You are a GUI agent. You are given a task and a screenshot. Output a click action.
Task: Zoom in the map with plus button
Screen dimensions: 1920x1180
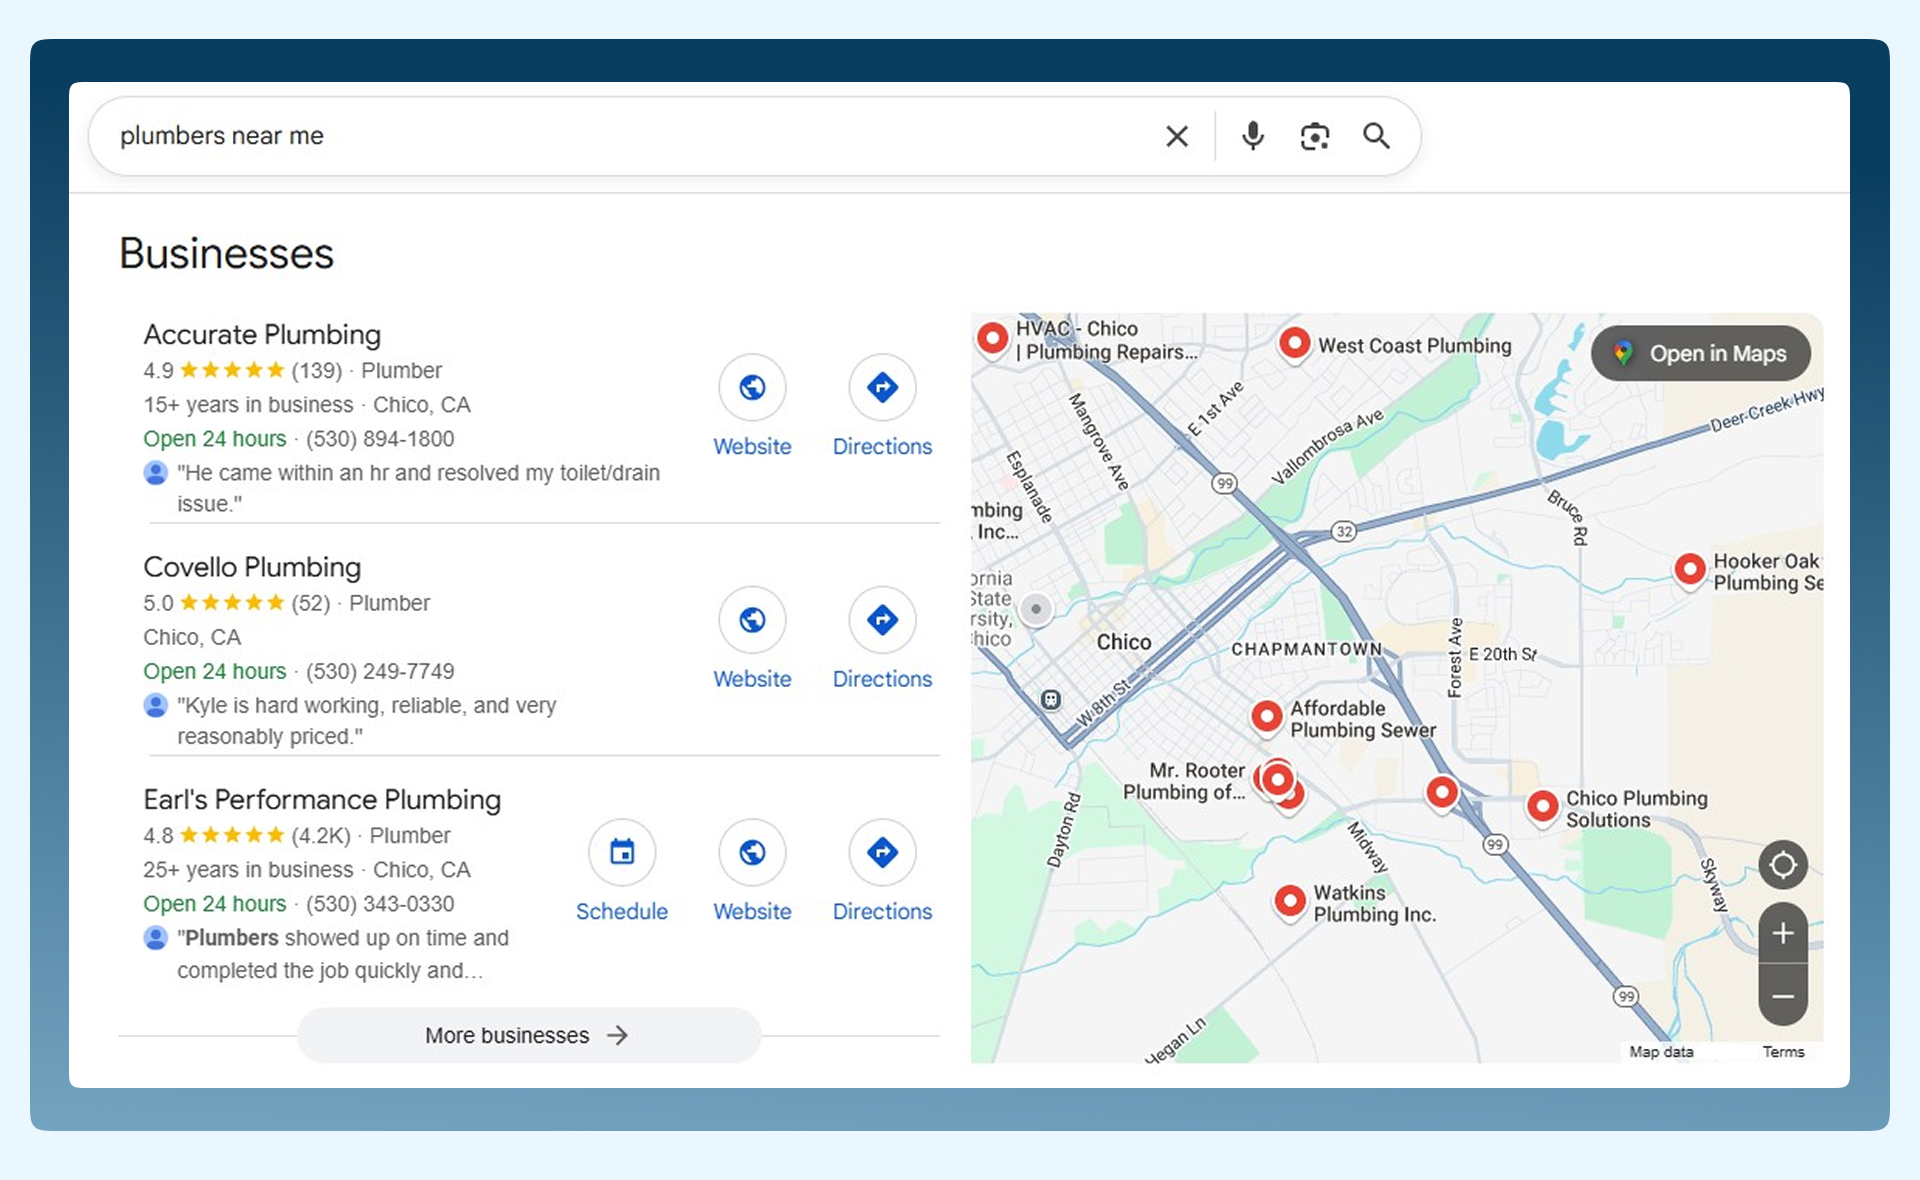1783,933
